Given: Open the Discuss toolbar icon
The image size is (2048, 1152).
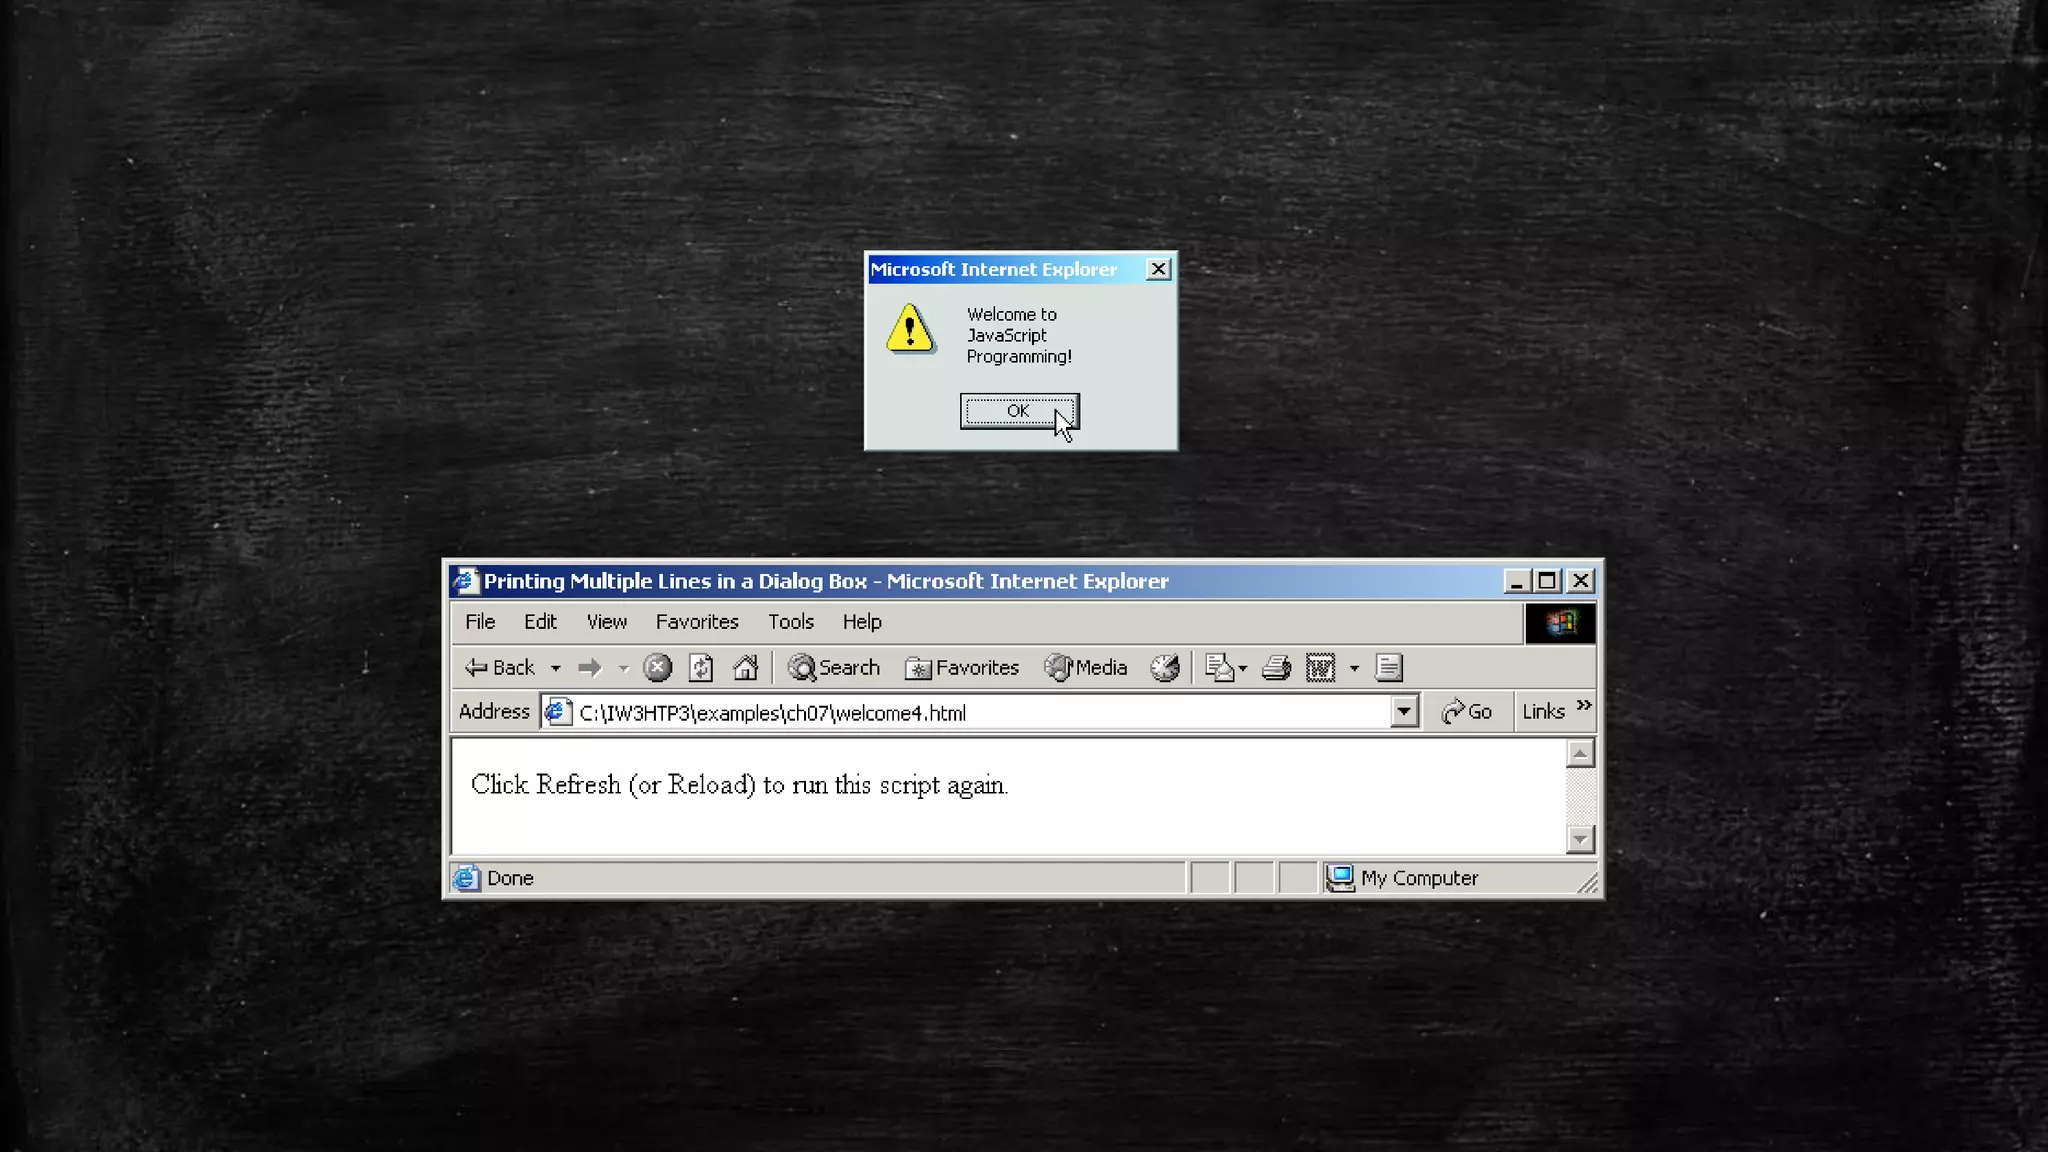Looking at the screenshot, I should click(x=1389, y=668).
